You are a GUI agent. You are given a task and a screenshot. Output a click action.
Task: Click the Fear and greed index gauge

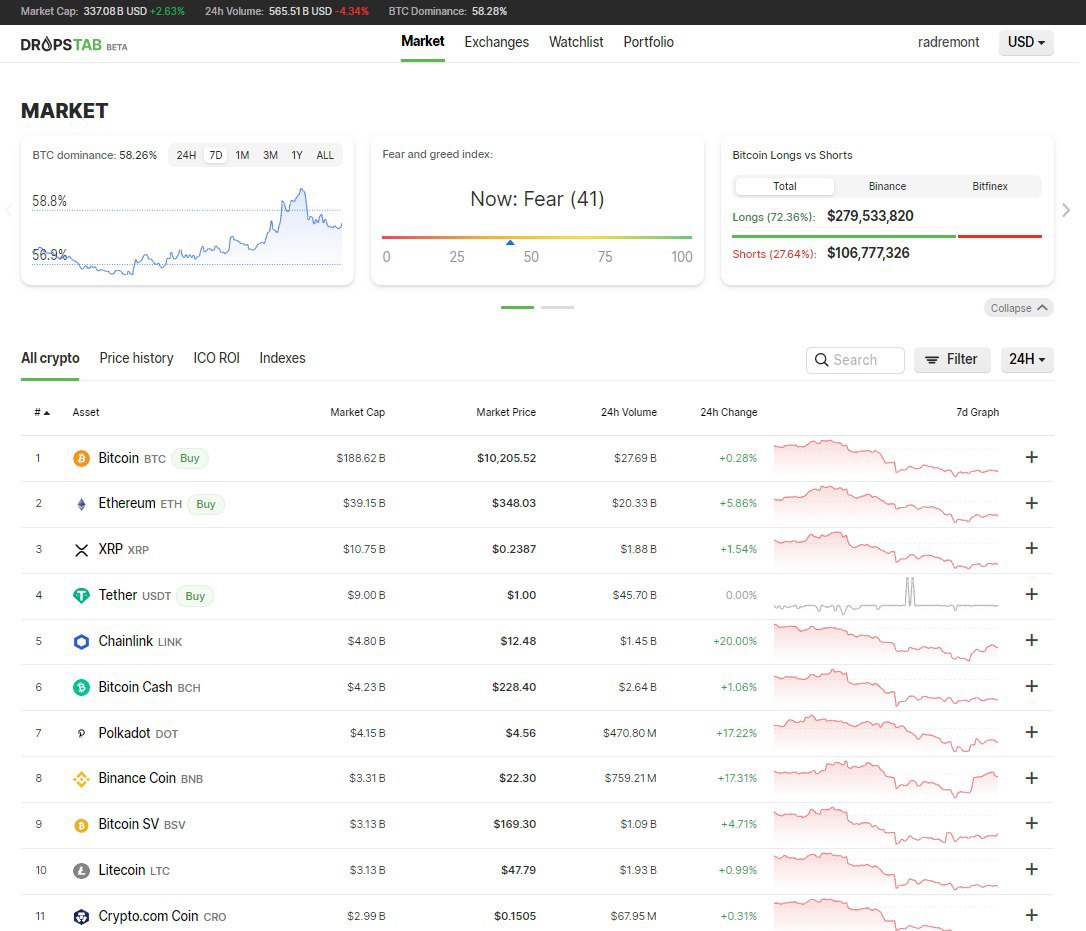click(537, 238)
